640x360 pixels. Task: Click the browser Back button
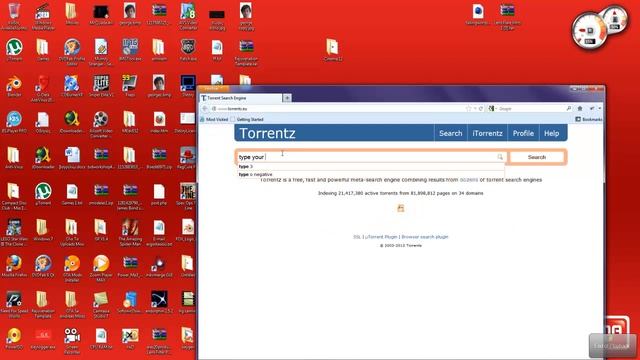click(x=205, y=109)
